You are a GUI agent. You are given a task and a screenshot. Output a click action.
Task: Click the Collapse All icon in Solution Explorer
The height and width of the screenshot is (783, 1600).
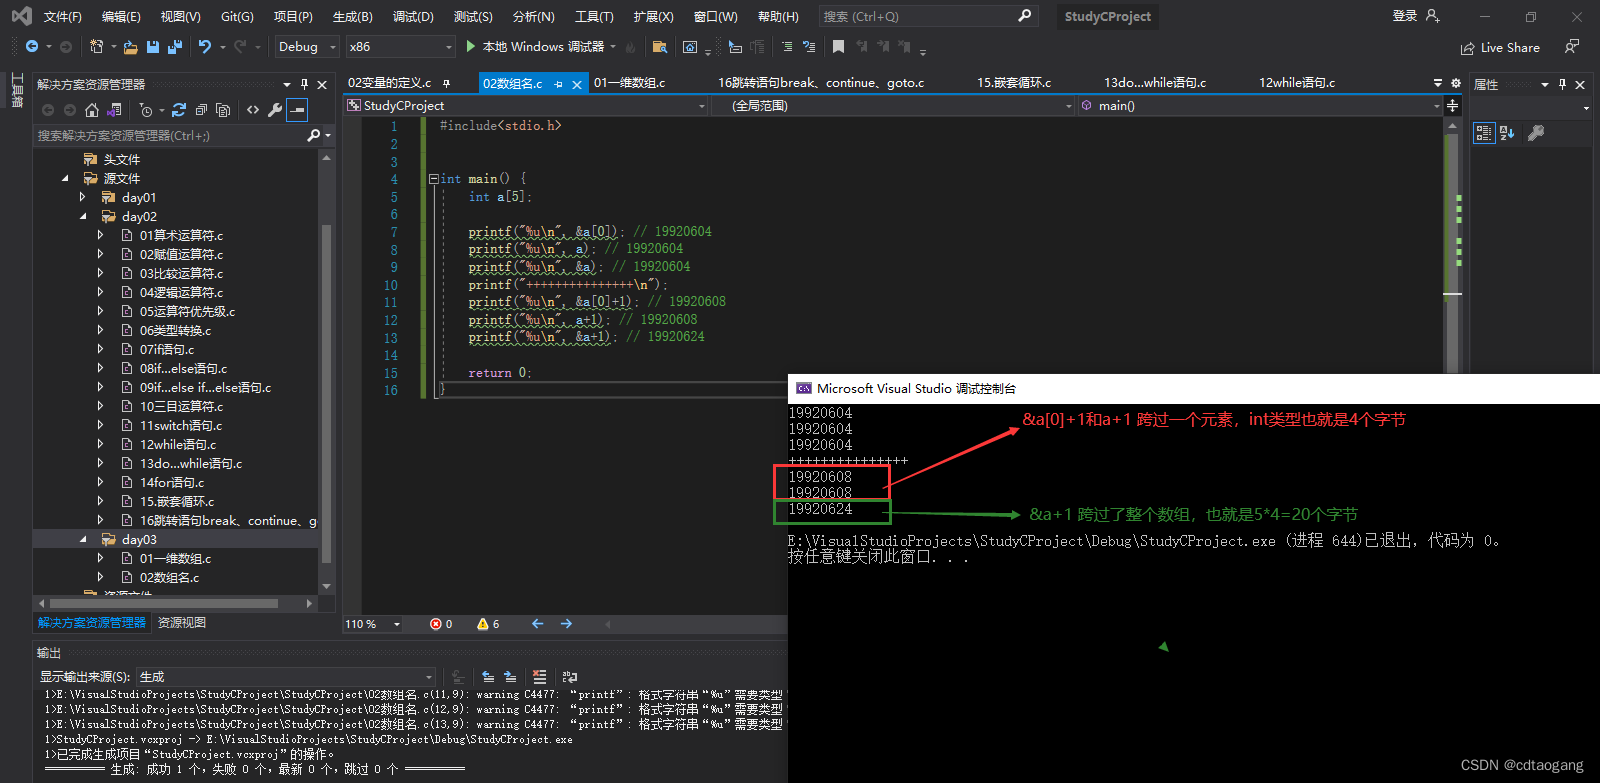[x=201, y=110]
